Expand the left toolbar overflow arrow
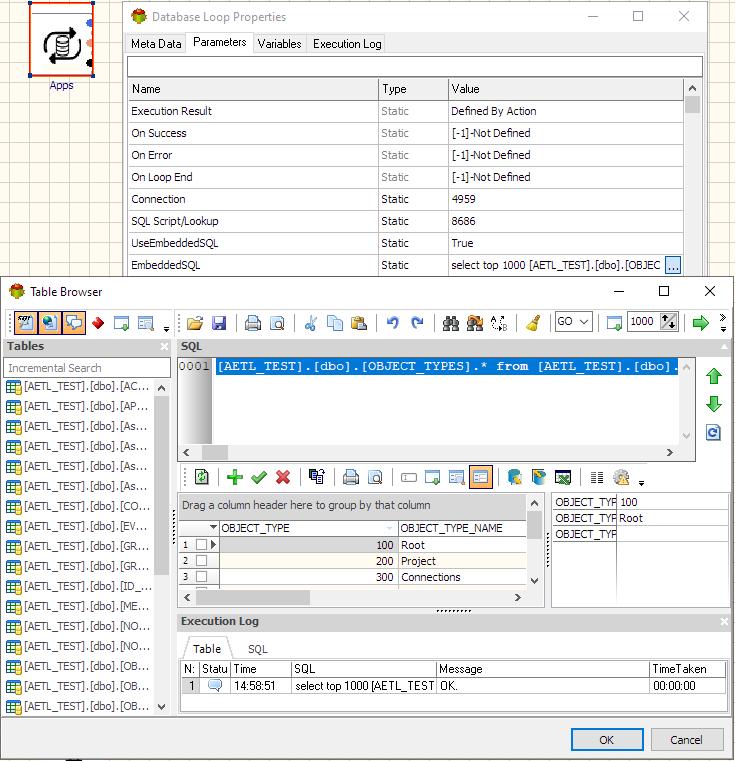Viewport: 735px width, 761px height. point(167,329)
